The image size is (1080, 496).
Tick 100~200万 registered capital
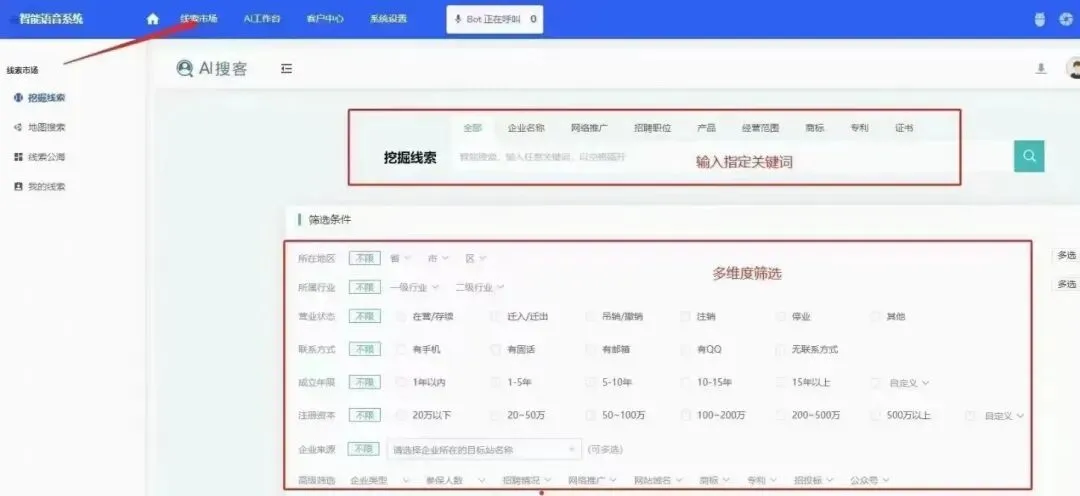(x=685, y=415)
